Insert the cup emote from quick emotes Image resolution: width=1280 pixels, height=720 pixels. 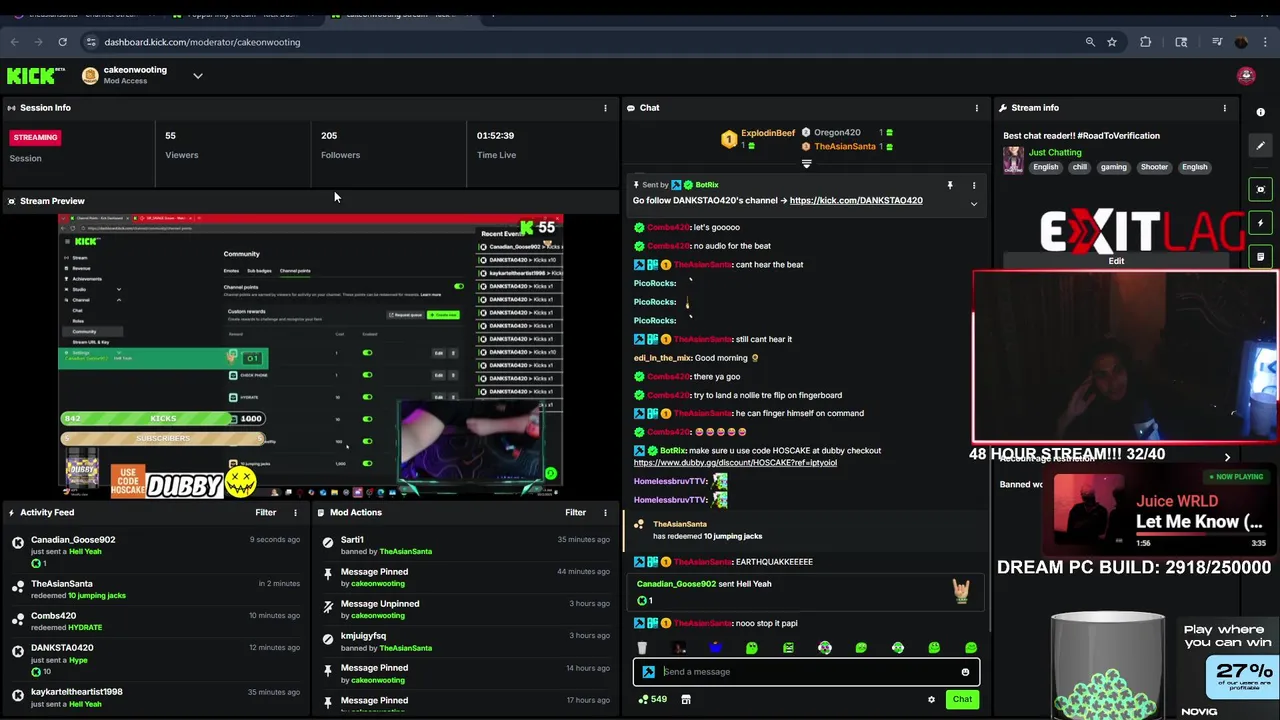[x=642, y=649]
